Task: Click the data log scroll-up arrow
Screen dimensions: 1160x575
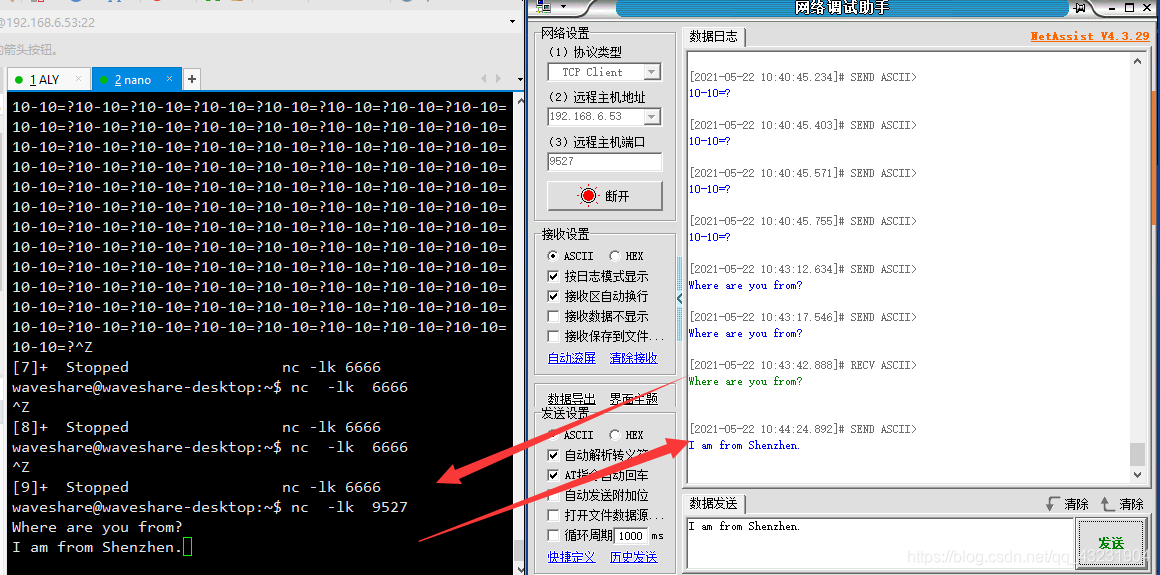Action: point(1138,61)
